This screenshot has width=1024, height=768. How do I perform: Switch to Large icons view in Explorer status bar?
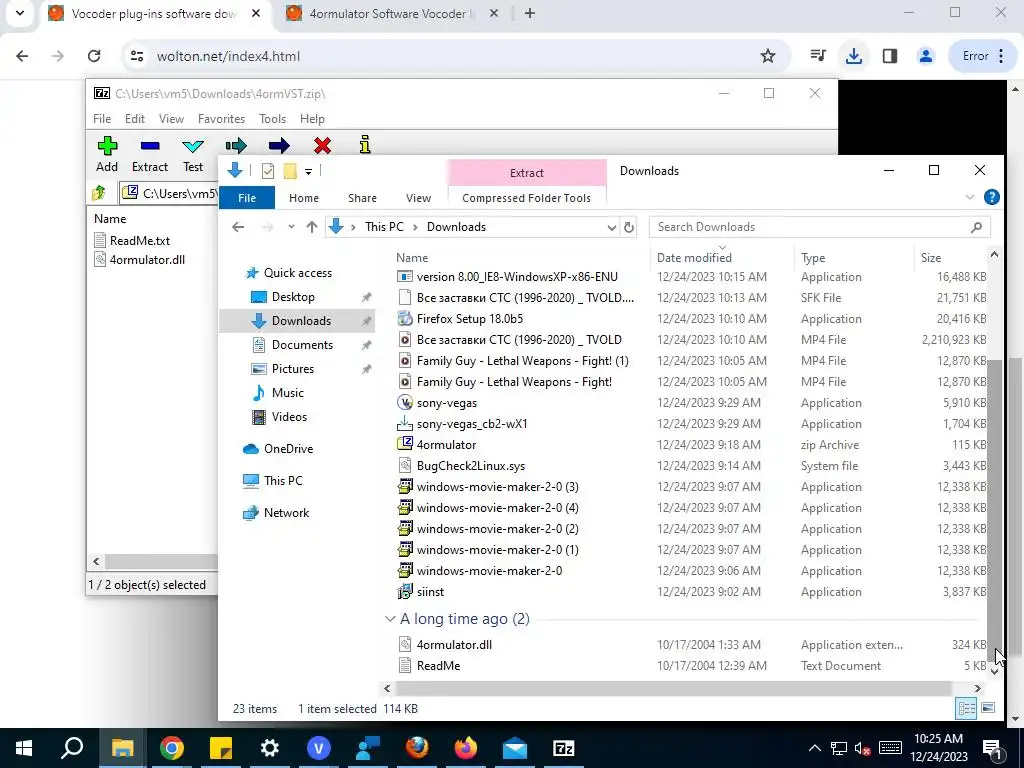click(988, 708)
